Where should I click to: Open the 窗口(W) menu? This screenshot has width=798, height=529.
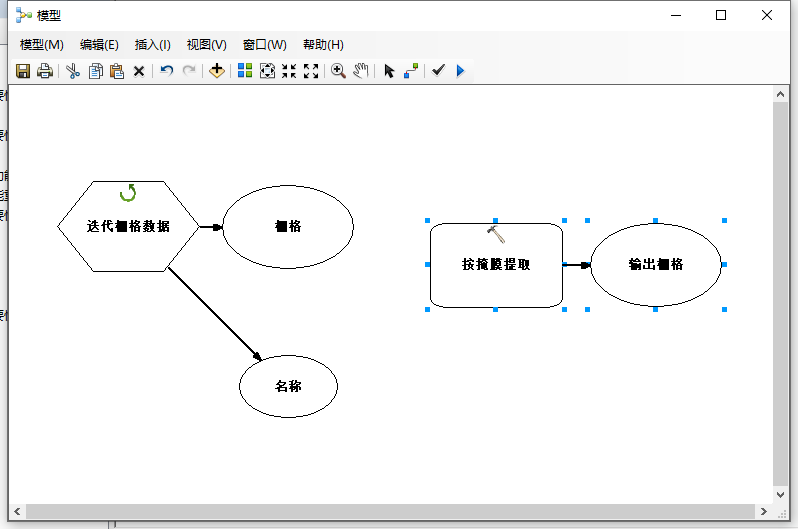pyautogui.click(x=265, y=45)
